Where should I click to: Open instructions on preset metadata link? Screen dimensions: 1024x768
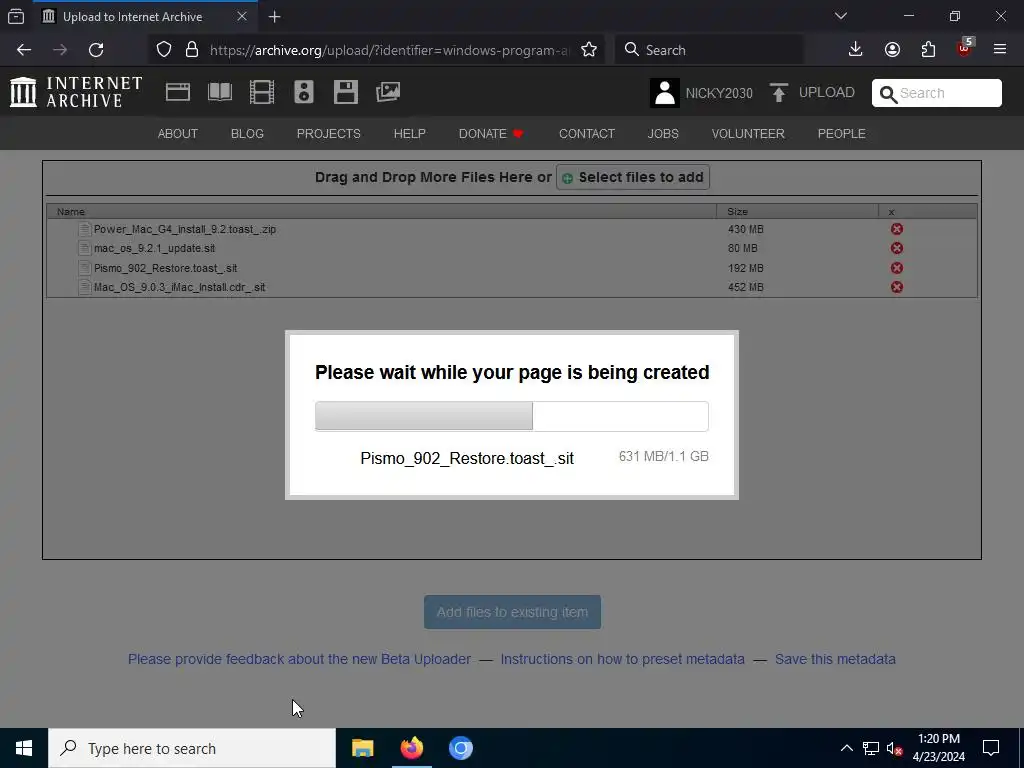click(622, 659)
